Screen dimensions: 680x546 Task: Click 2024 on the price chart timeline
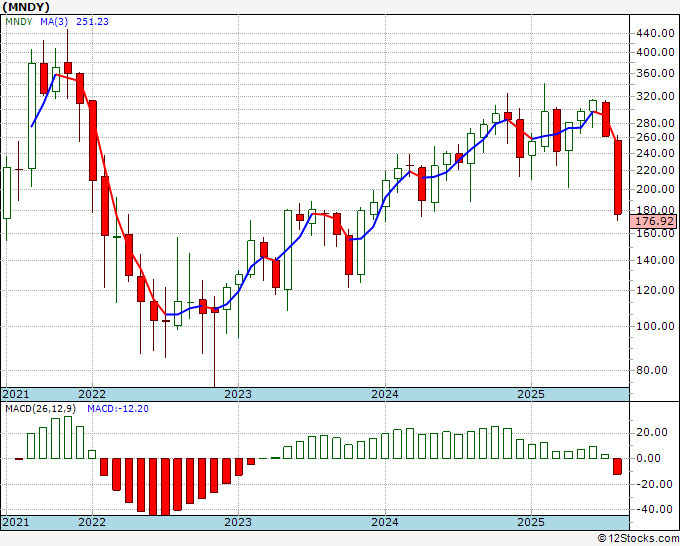point(385,394)
